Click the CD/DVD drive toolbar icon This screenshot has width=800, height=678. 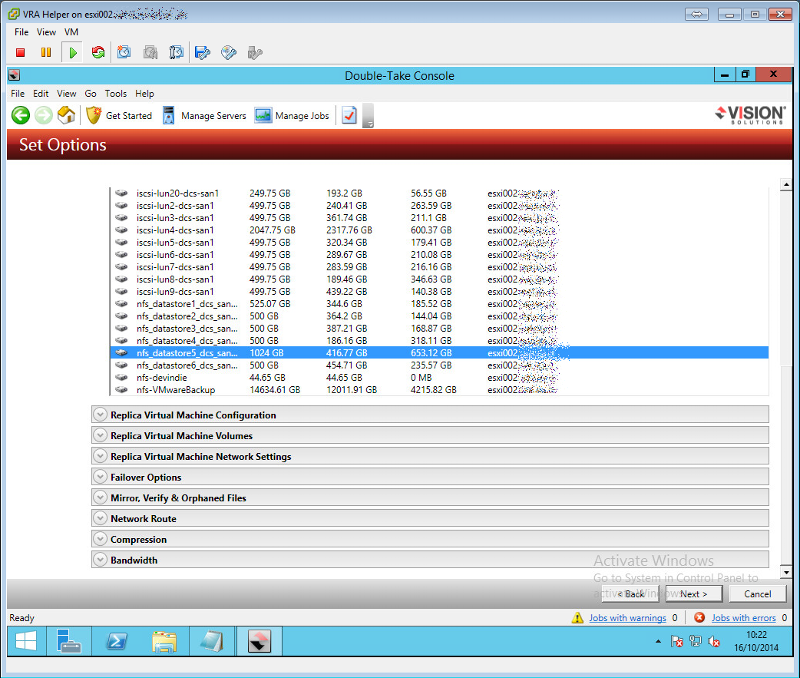pyautogui.click(x=229, y=53)
